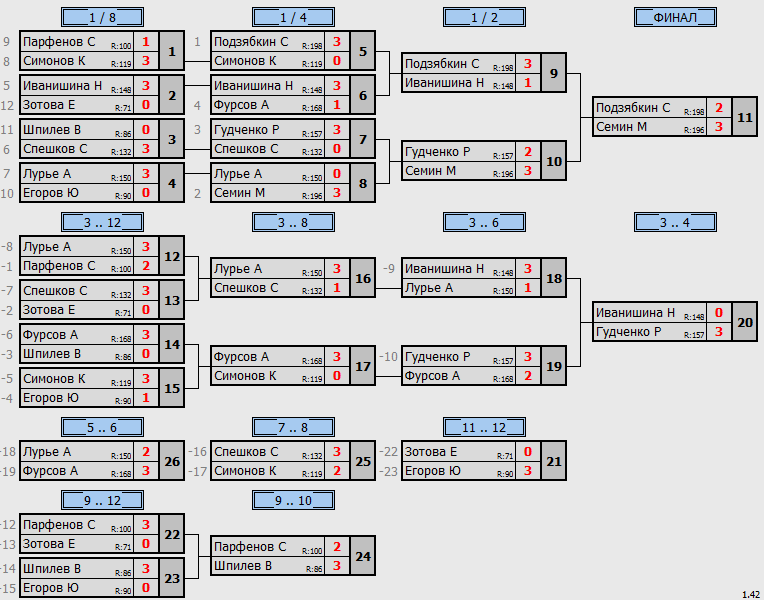Click 'Егоров Ю' in match 4
This screenshot has height=600, width=764.
pos(51,193)
